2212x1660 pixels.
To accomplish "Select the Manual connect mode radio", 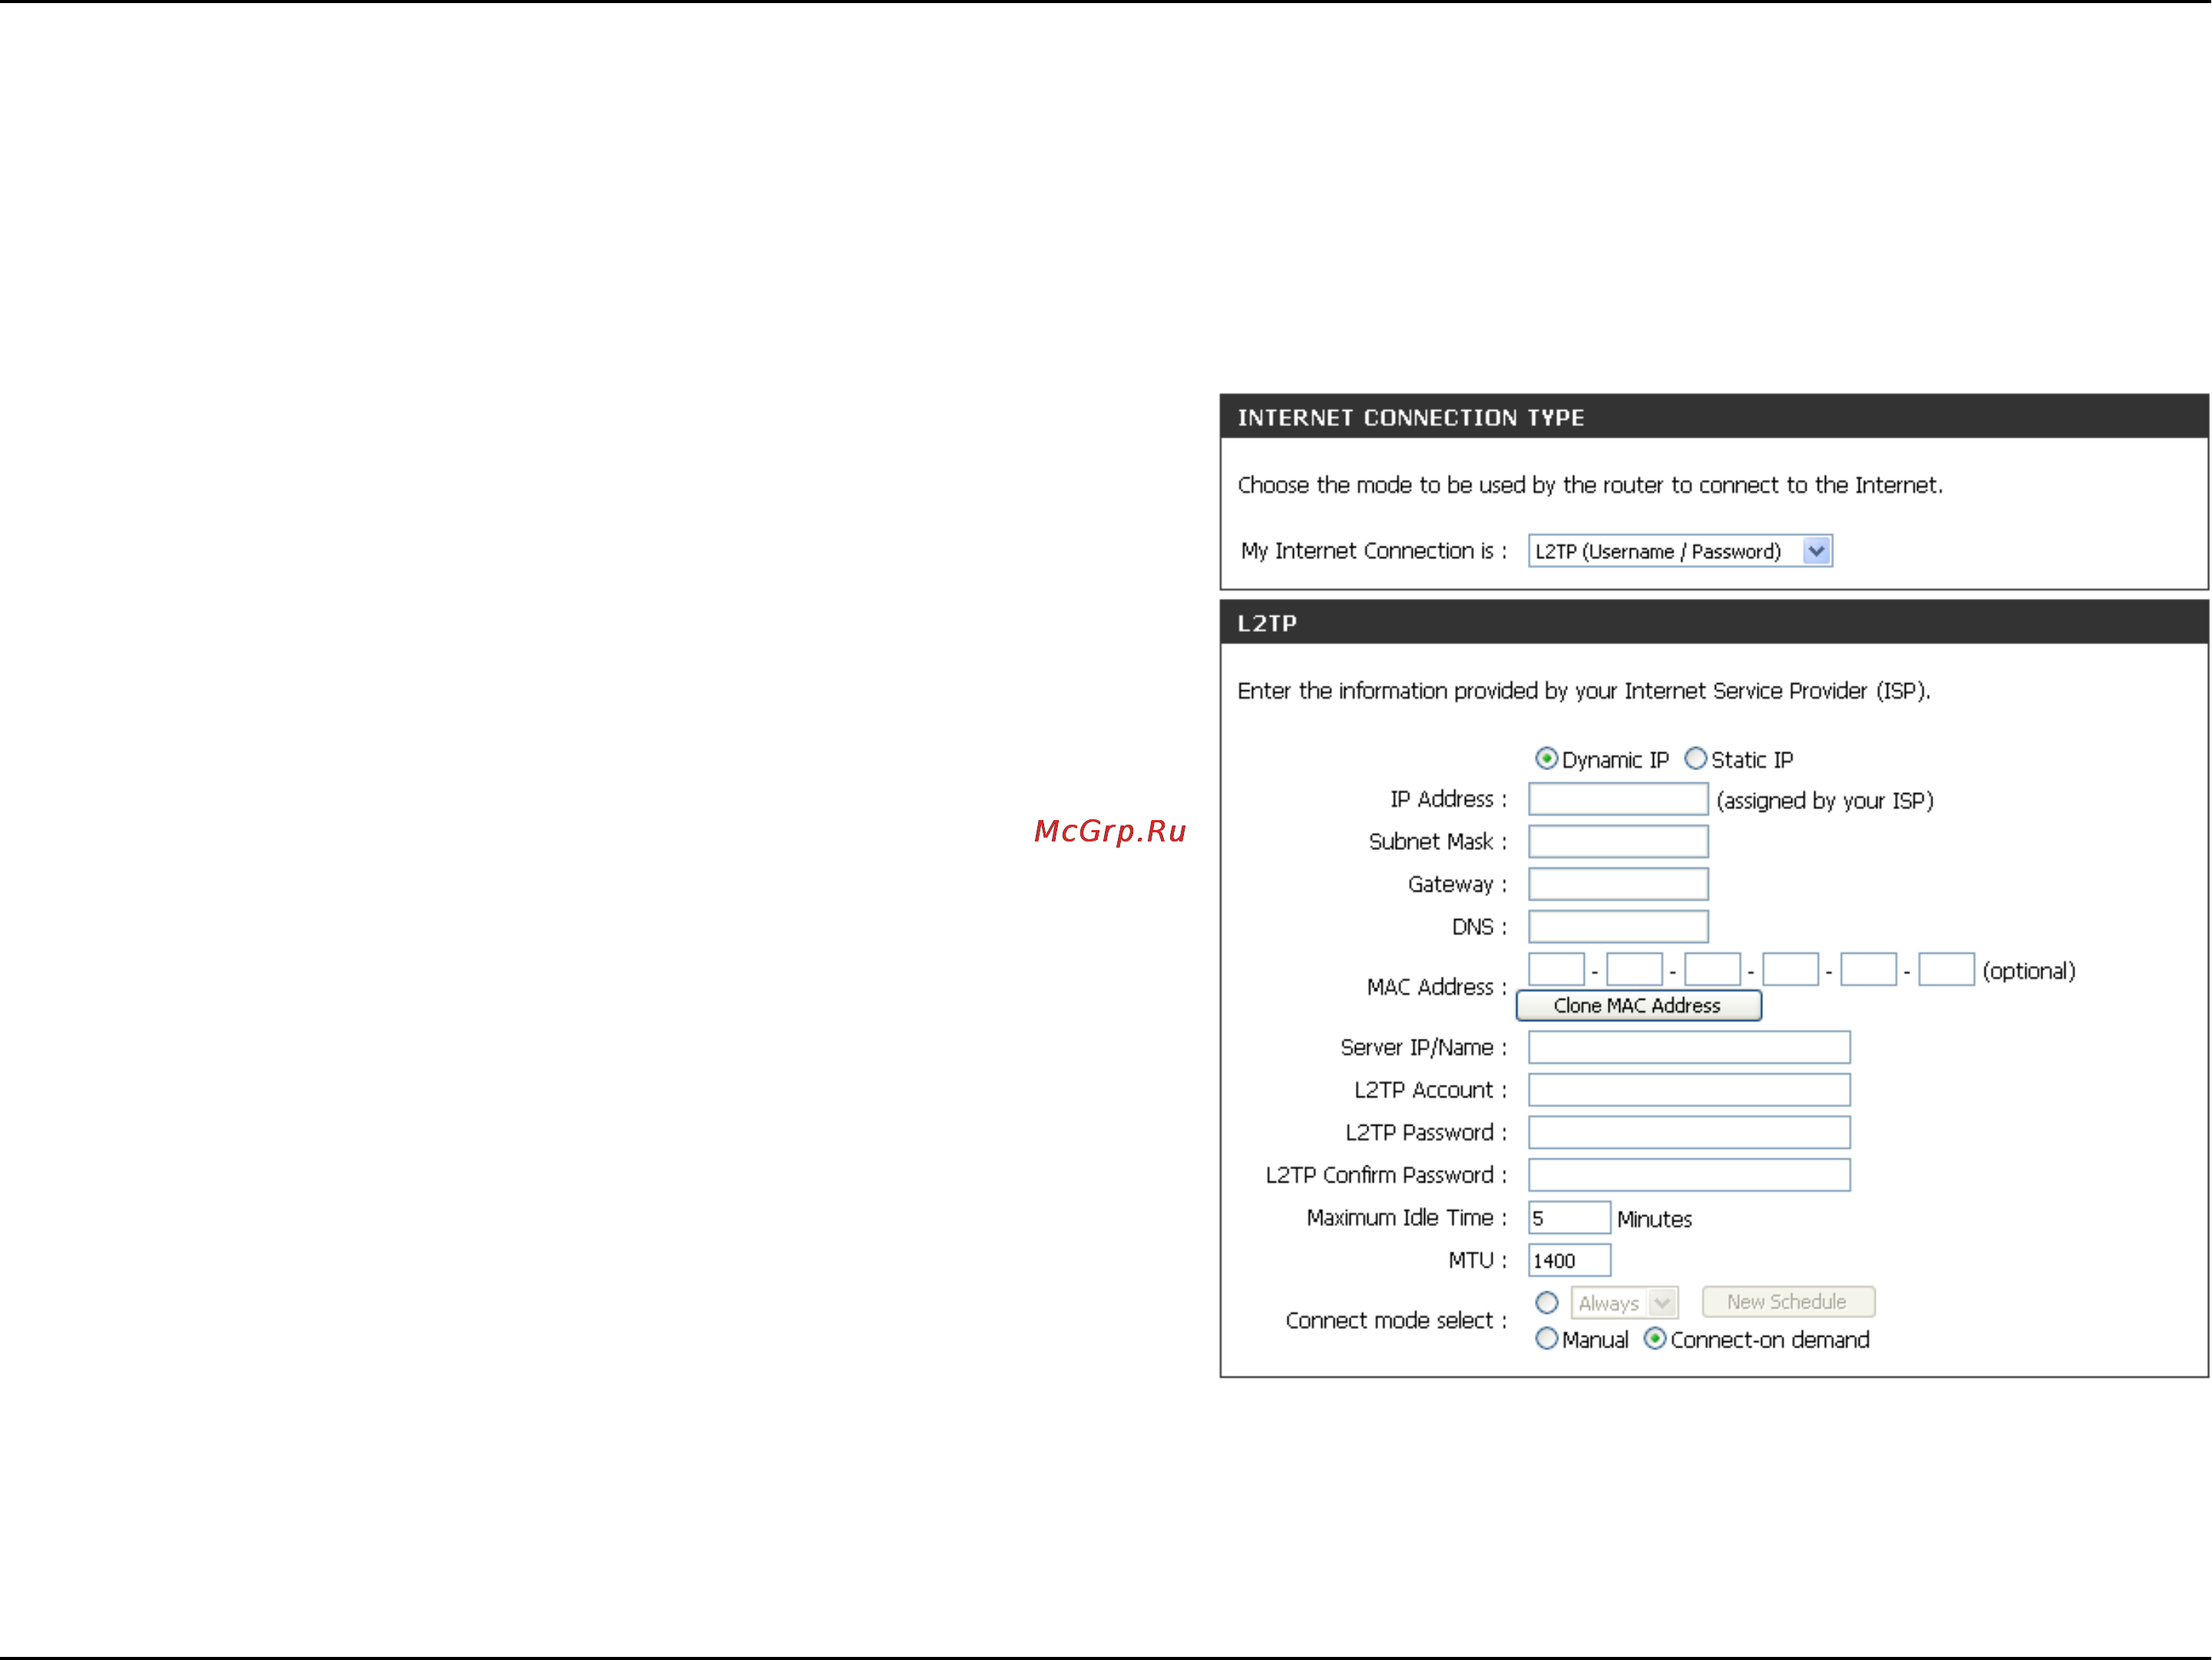I will 1546,1339.
